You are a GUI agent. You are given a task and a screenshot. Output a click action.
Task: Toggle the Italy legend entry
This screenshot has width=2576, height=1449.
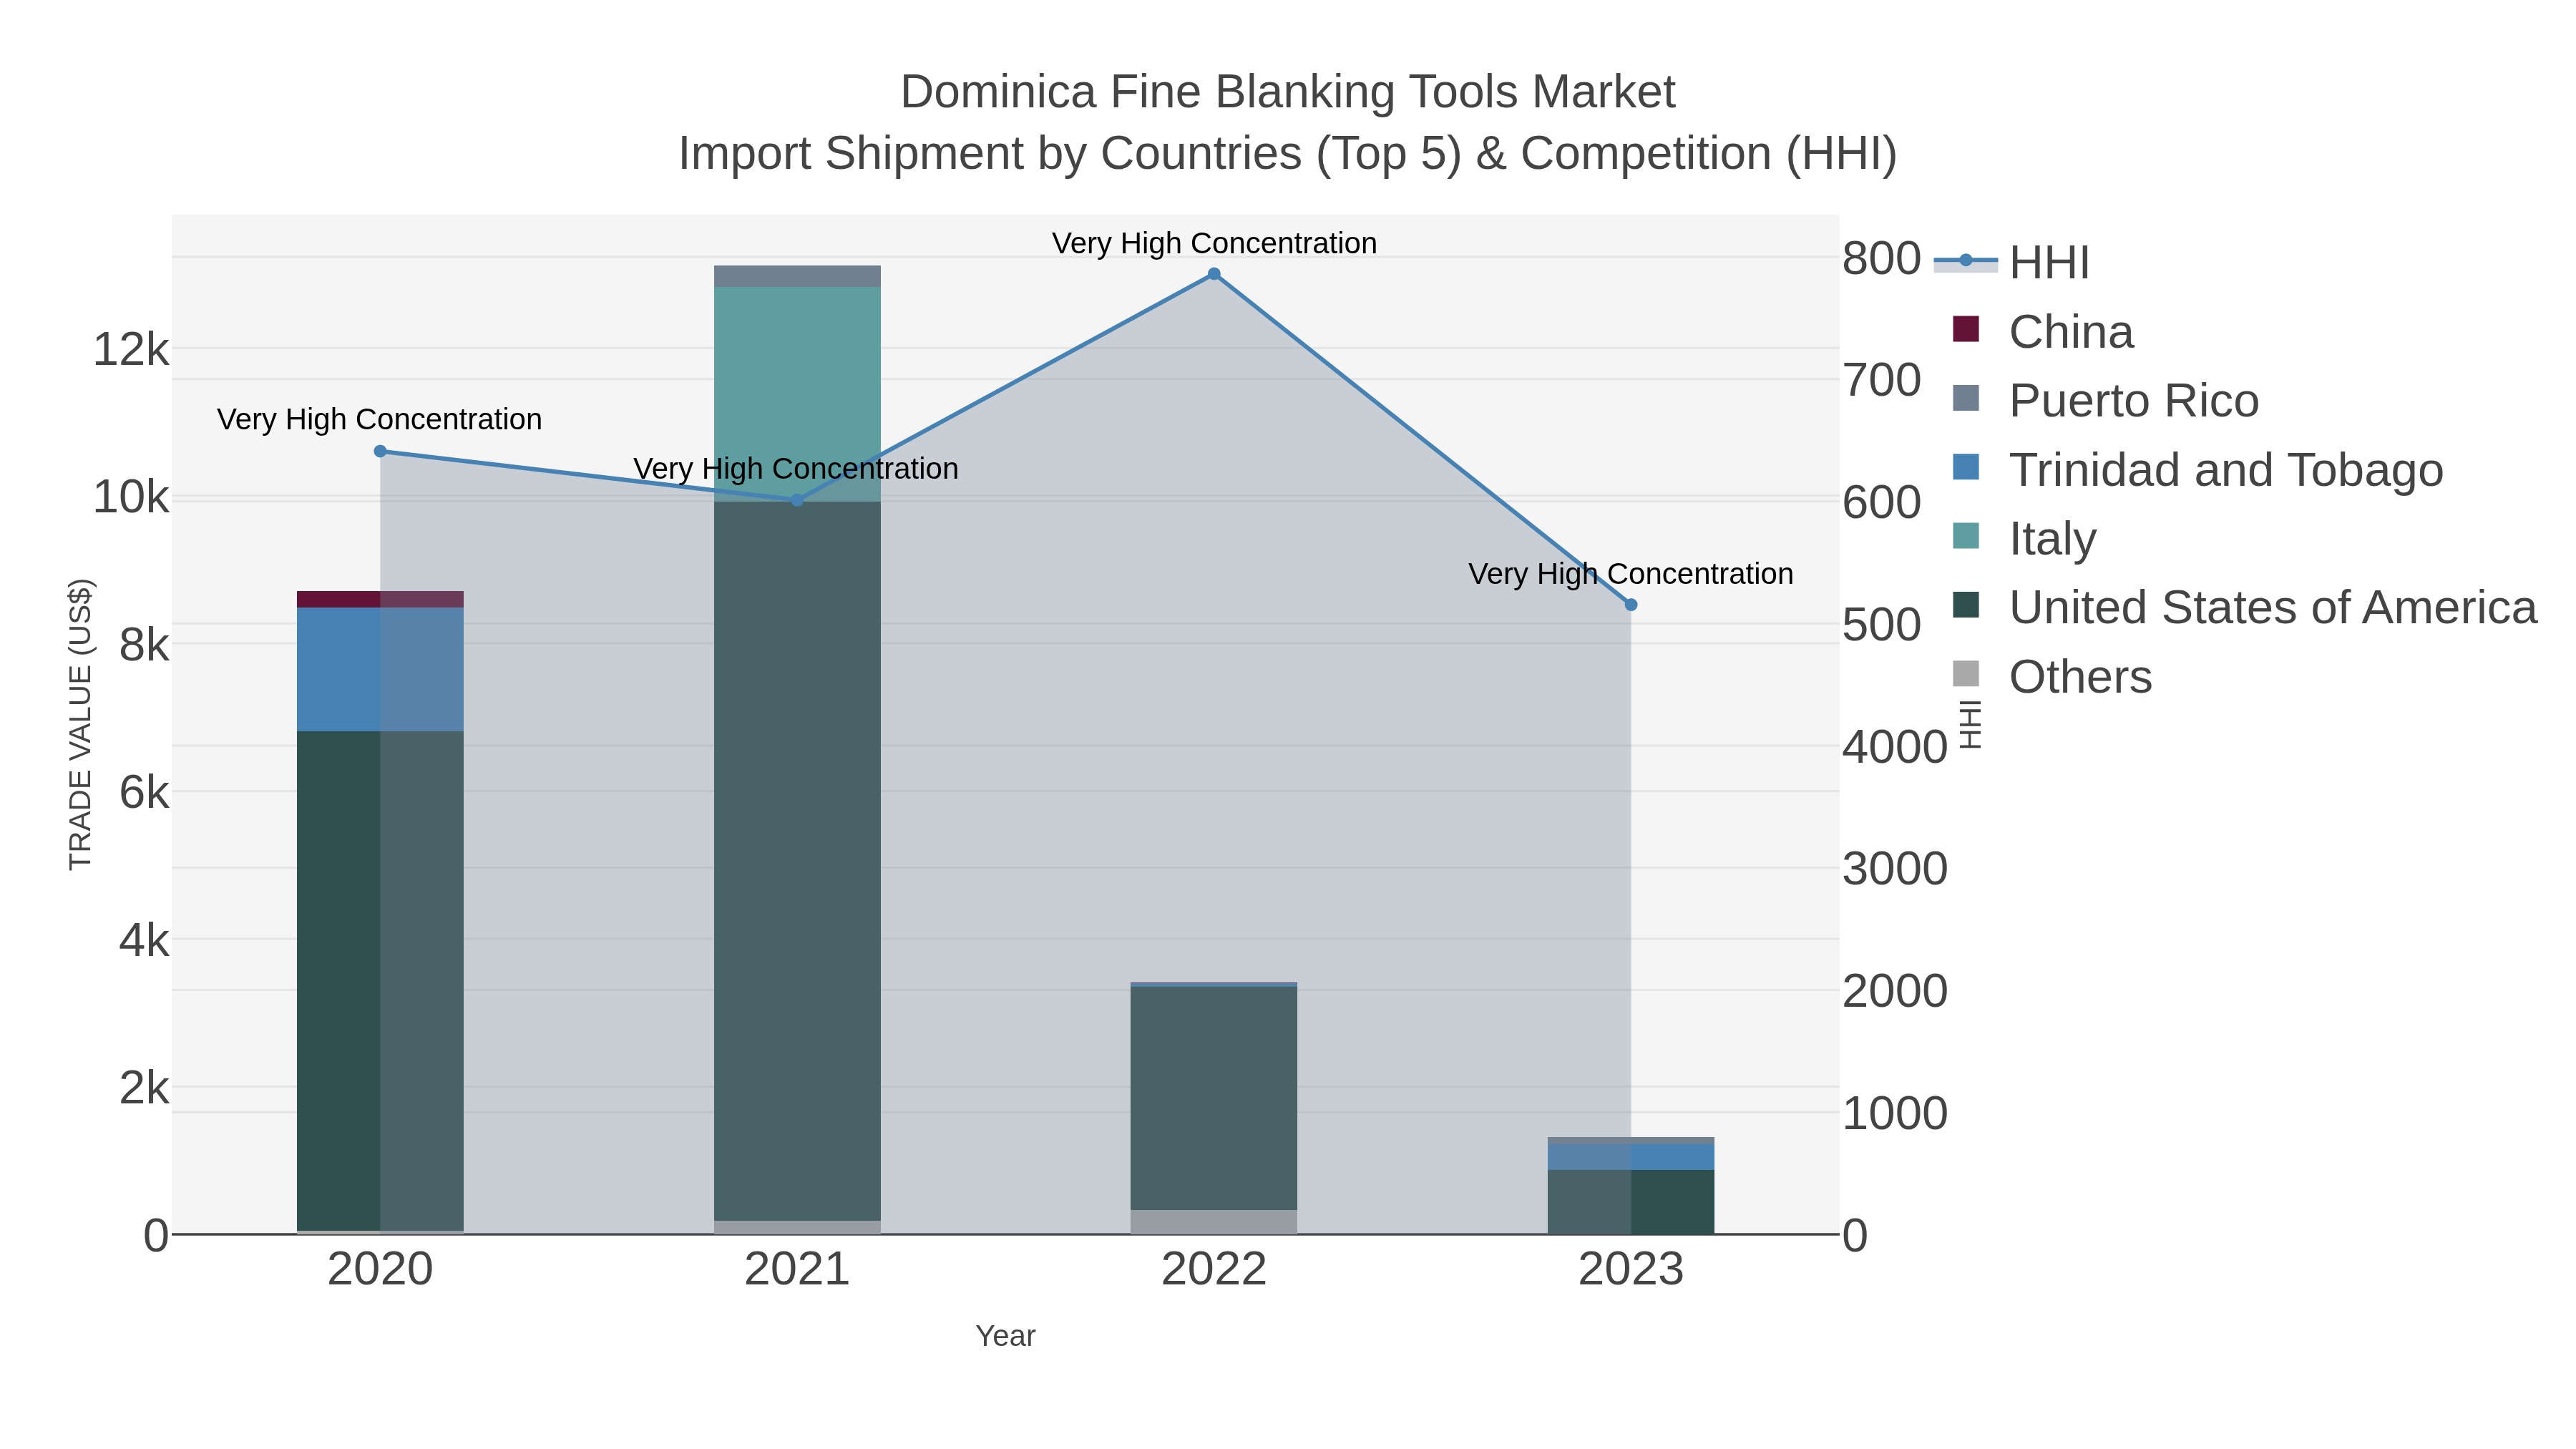tap(2024, 538)
